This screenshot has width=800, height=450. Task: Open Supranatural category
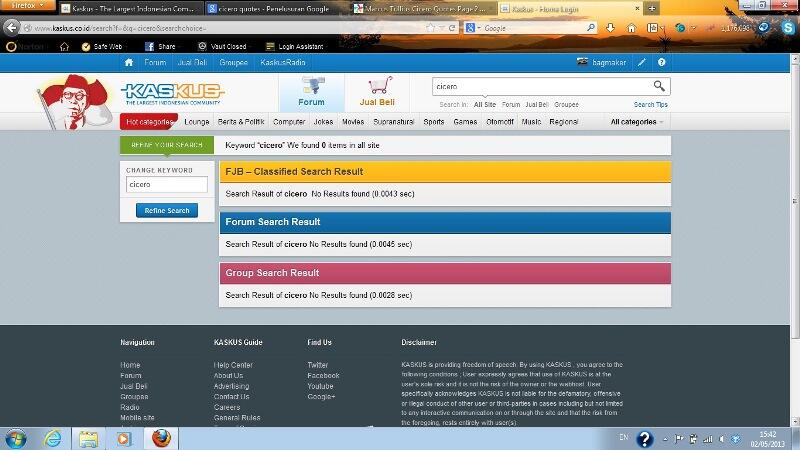393,122
